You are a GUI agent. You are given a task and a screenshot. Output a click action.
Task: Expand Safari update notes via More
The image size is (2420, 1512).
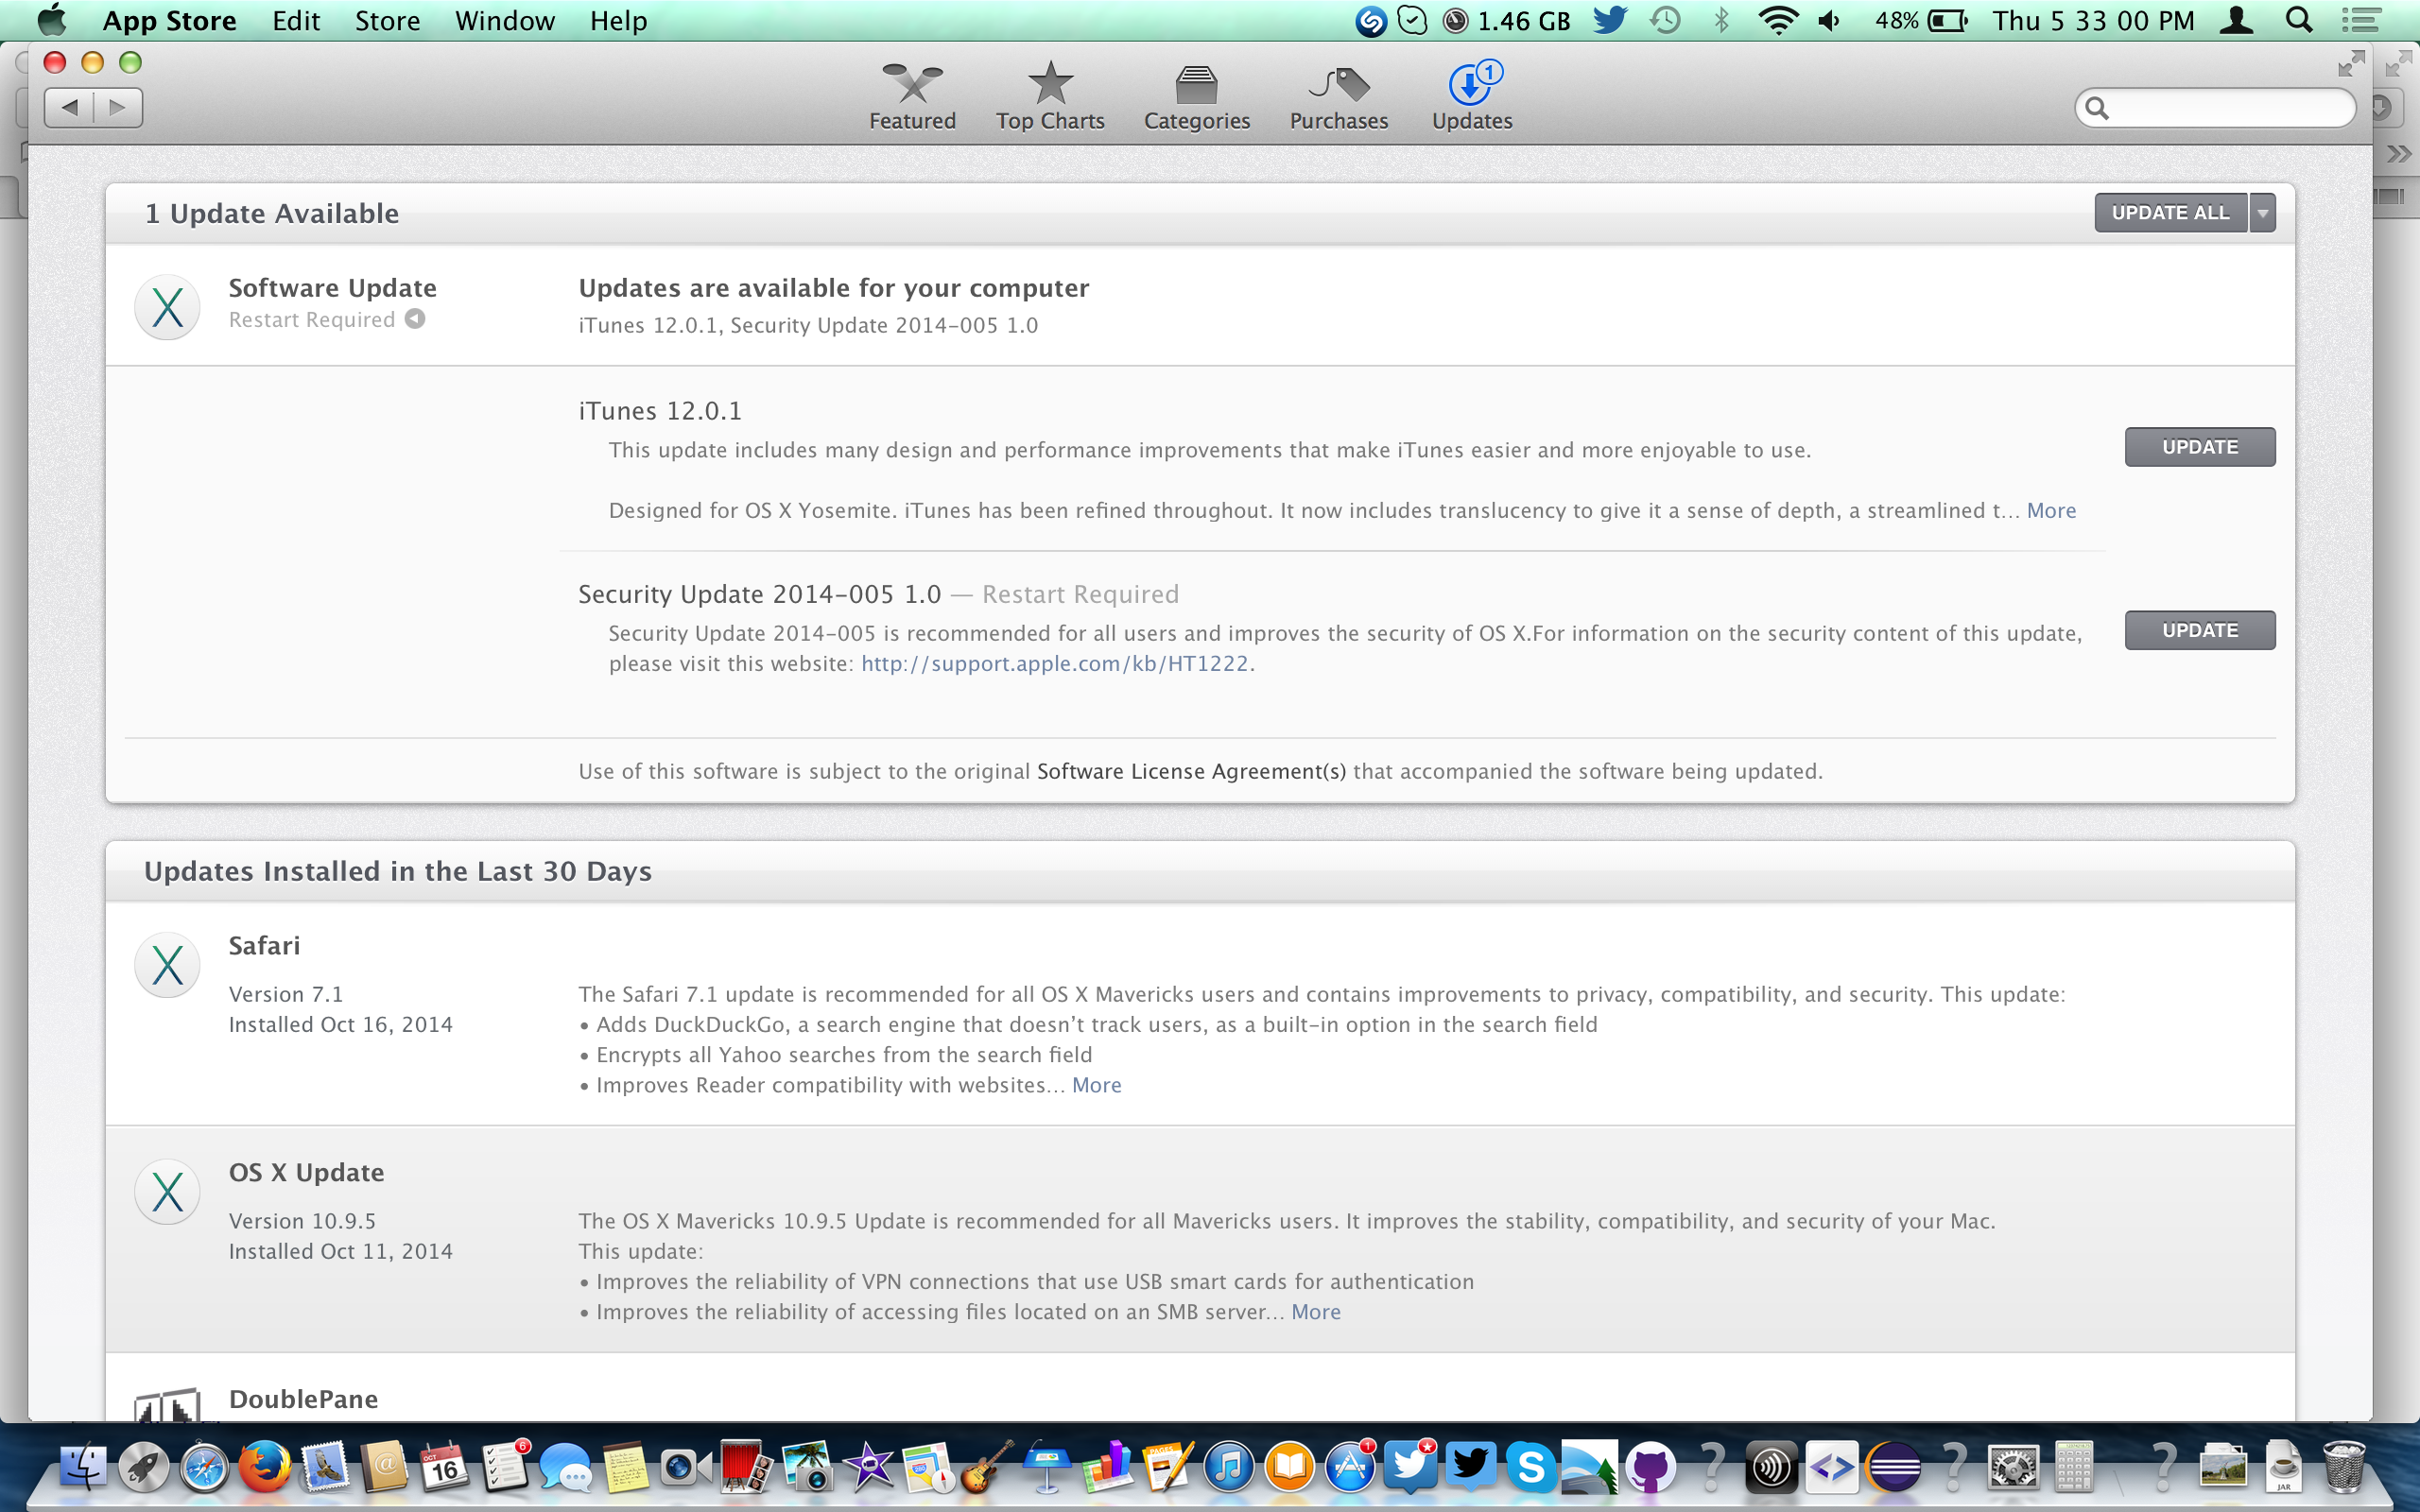tap(1096, 1085)
